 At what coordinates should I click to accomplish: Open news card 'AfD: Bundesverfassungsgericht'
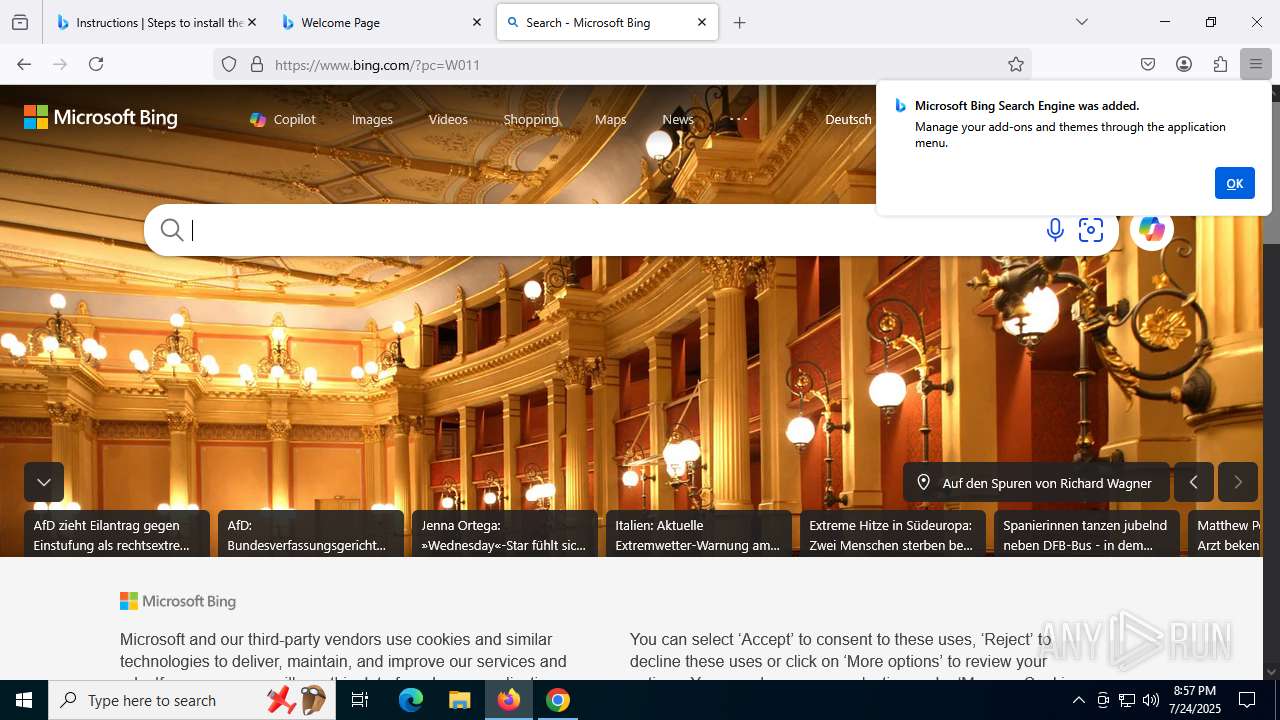click(311, 534)
